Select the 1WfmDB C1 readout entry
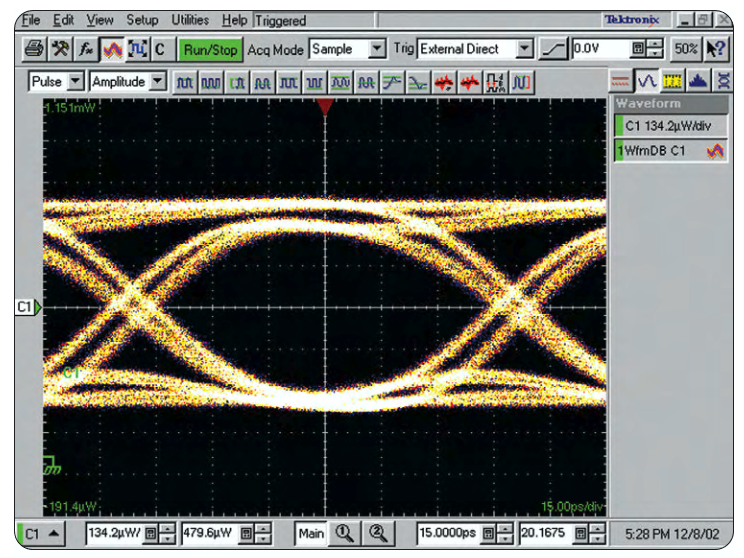The image size is (744, 558). coord(670,151)
